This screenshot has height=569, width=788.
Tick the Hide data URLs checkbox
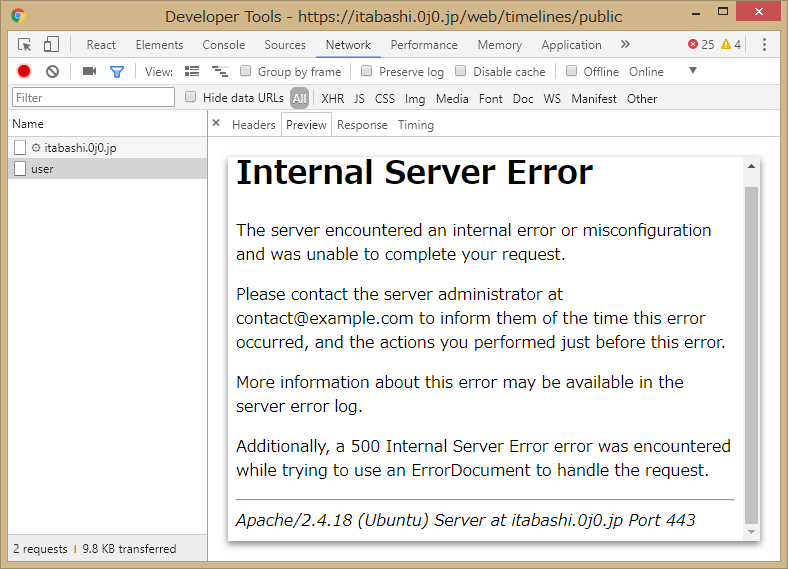191,98
